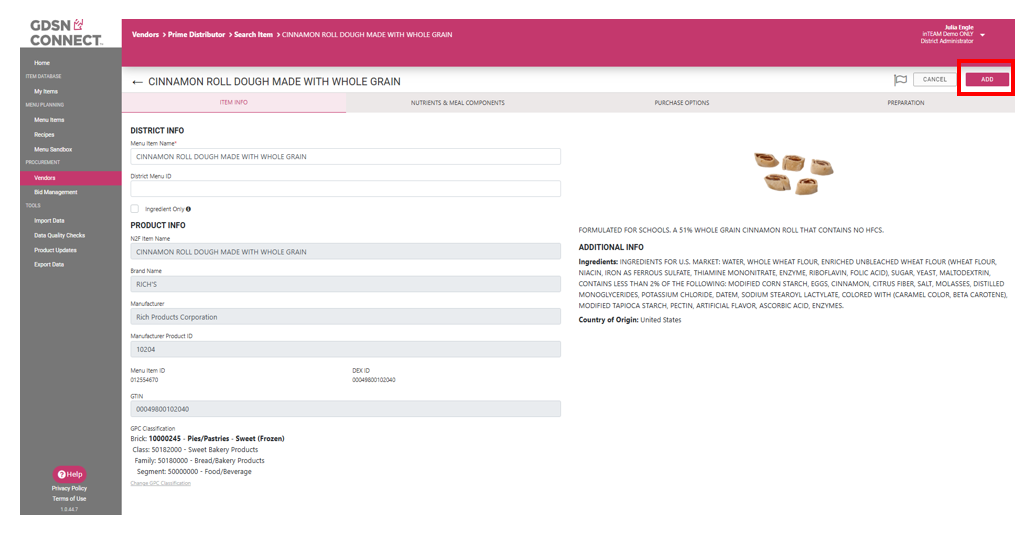This screenshot has height=533, width=1029.
Task: Click the District Menu ID field
Action: pos(345,189)
